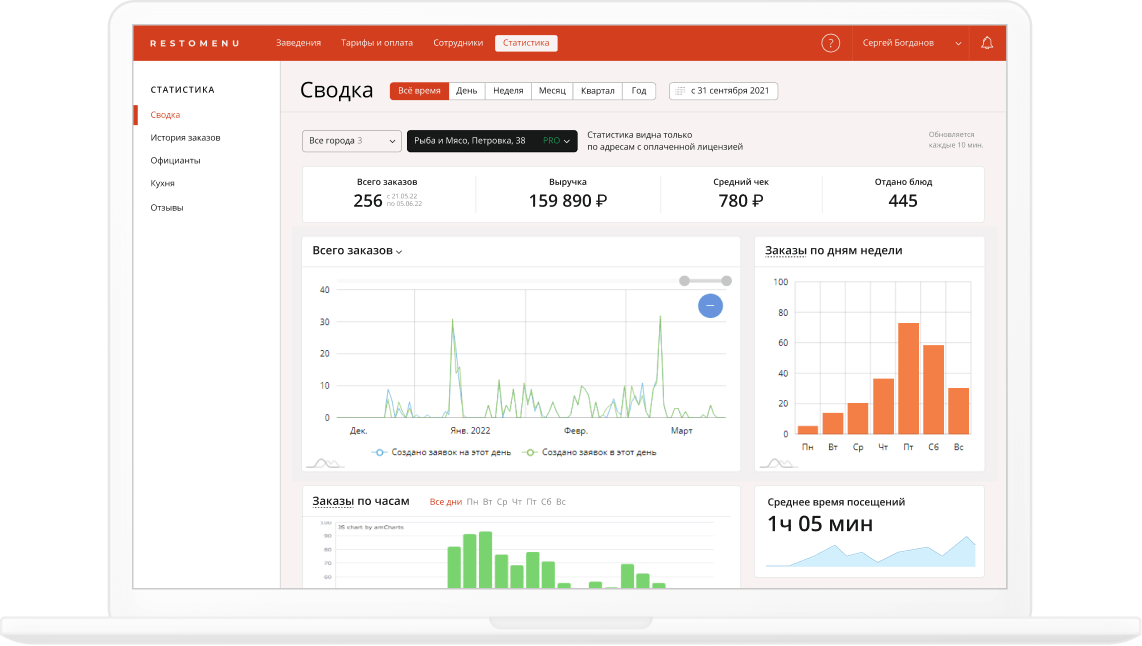This screenshot has height=646, width=1142.
Task: Select the «Неделя» period option
Action: [508, 91]
